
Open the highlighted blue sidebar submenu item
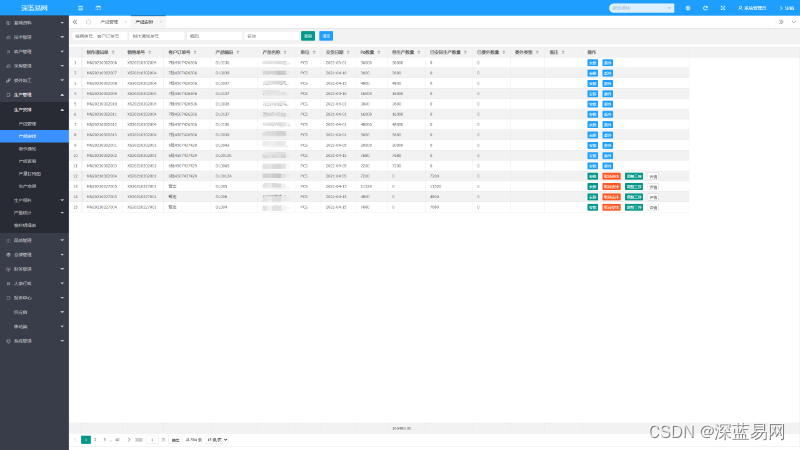(34, 136)
